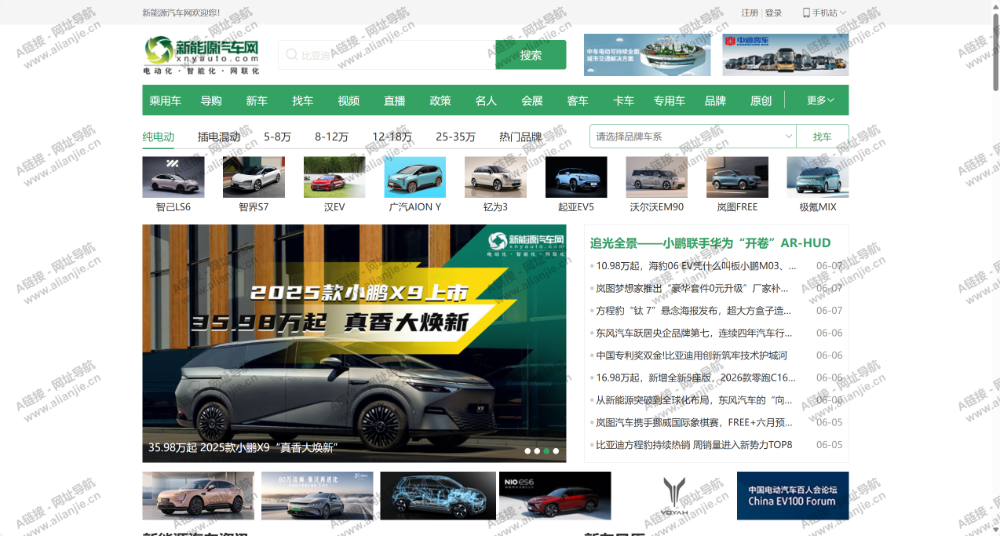The width and height of the screenshot is (1000, 536).
Task: Open the 会展 navigation item
Action: click(532, 100)
